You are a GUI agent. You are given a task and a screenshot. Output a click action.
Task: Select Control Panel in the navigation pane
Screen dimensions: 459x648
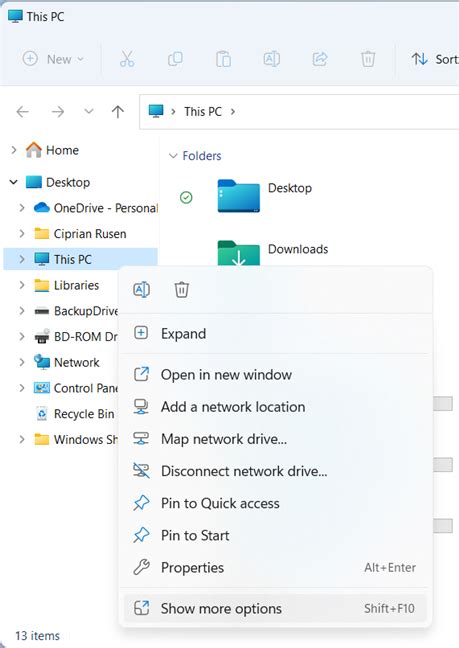click(x=76, y=388)
